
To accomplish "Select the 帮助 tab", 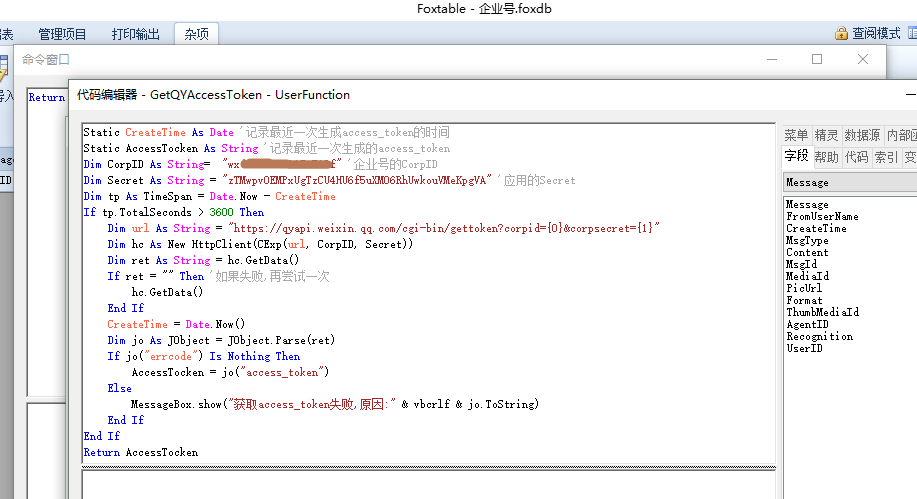I will (826, 157).
